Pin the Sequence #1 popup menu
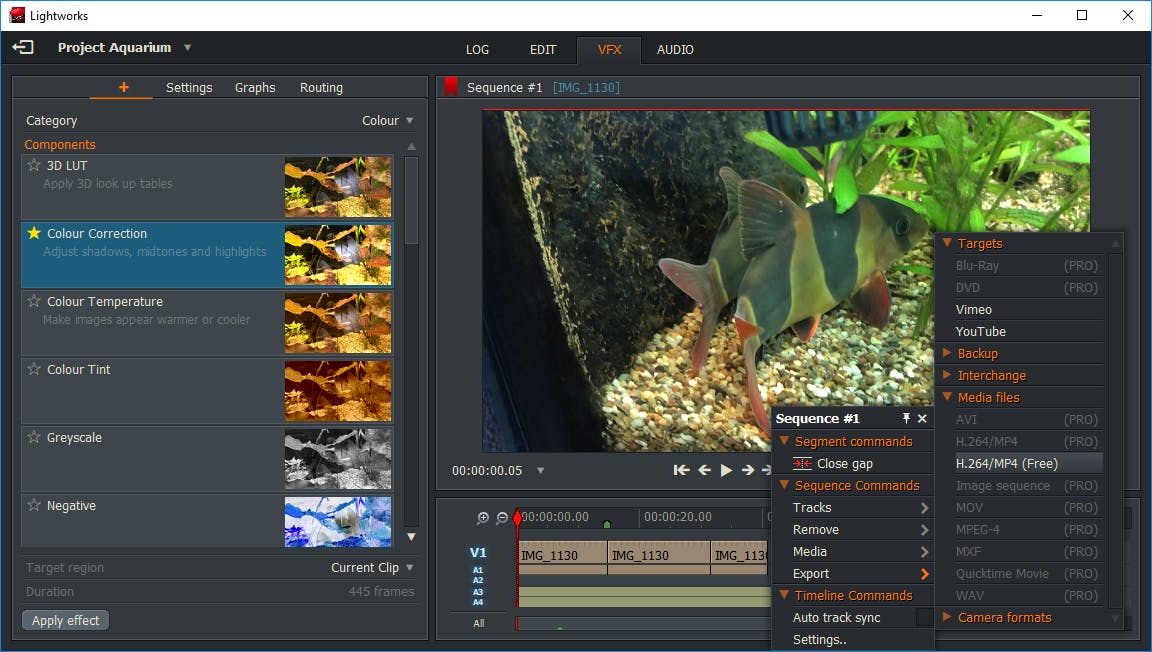Screen dimensions: 1152x652 pyautogui.click(x=906, y=419)
